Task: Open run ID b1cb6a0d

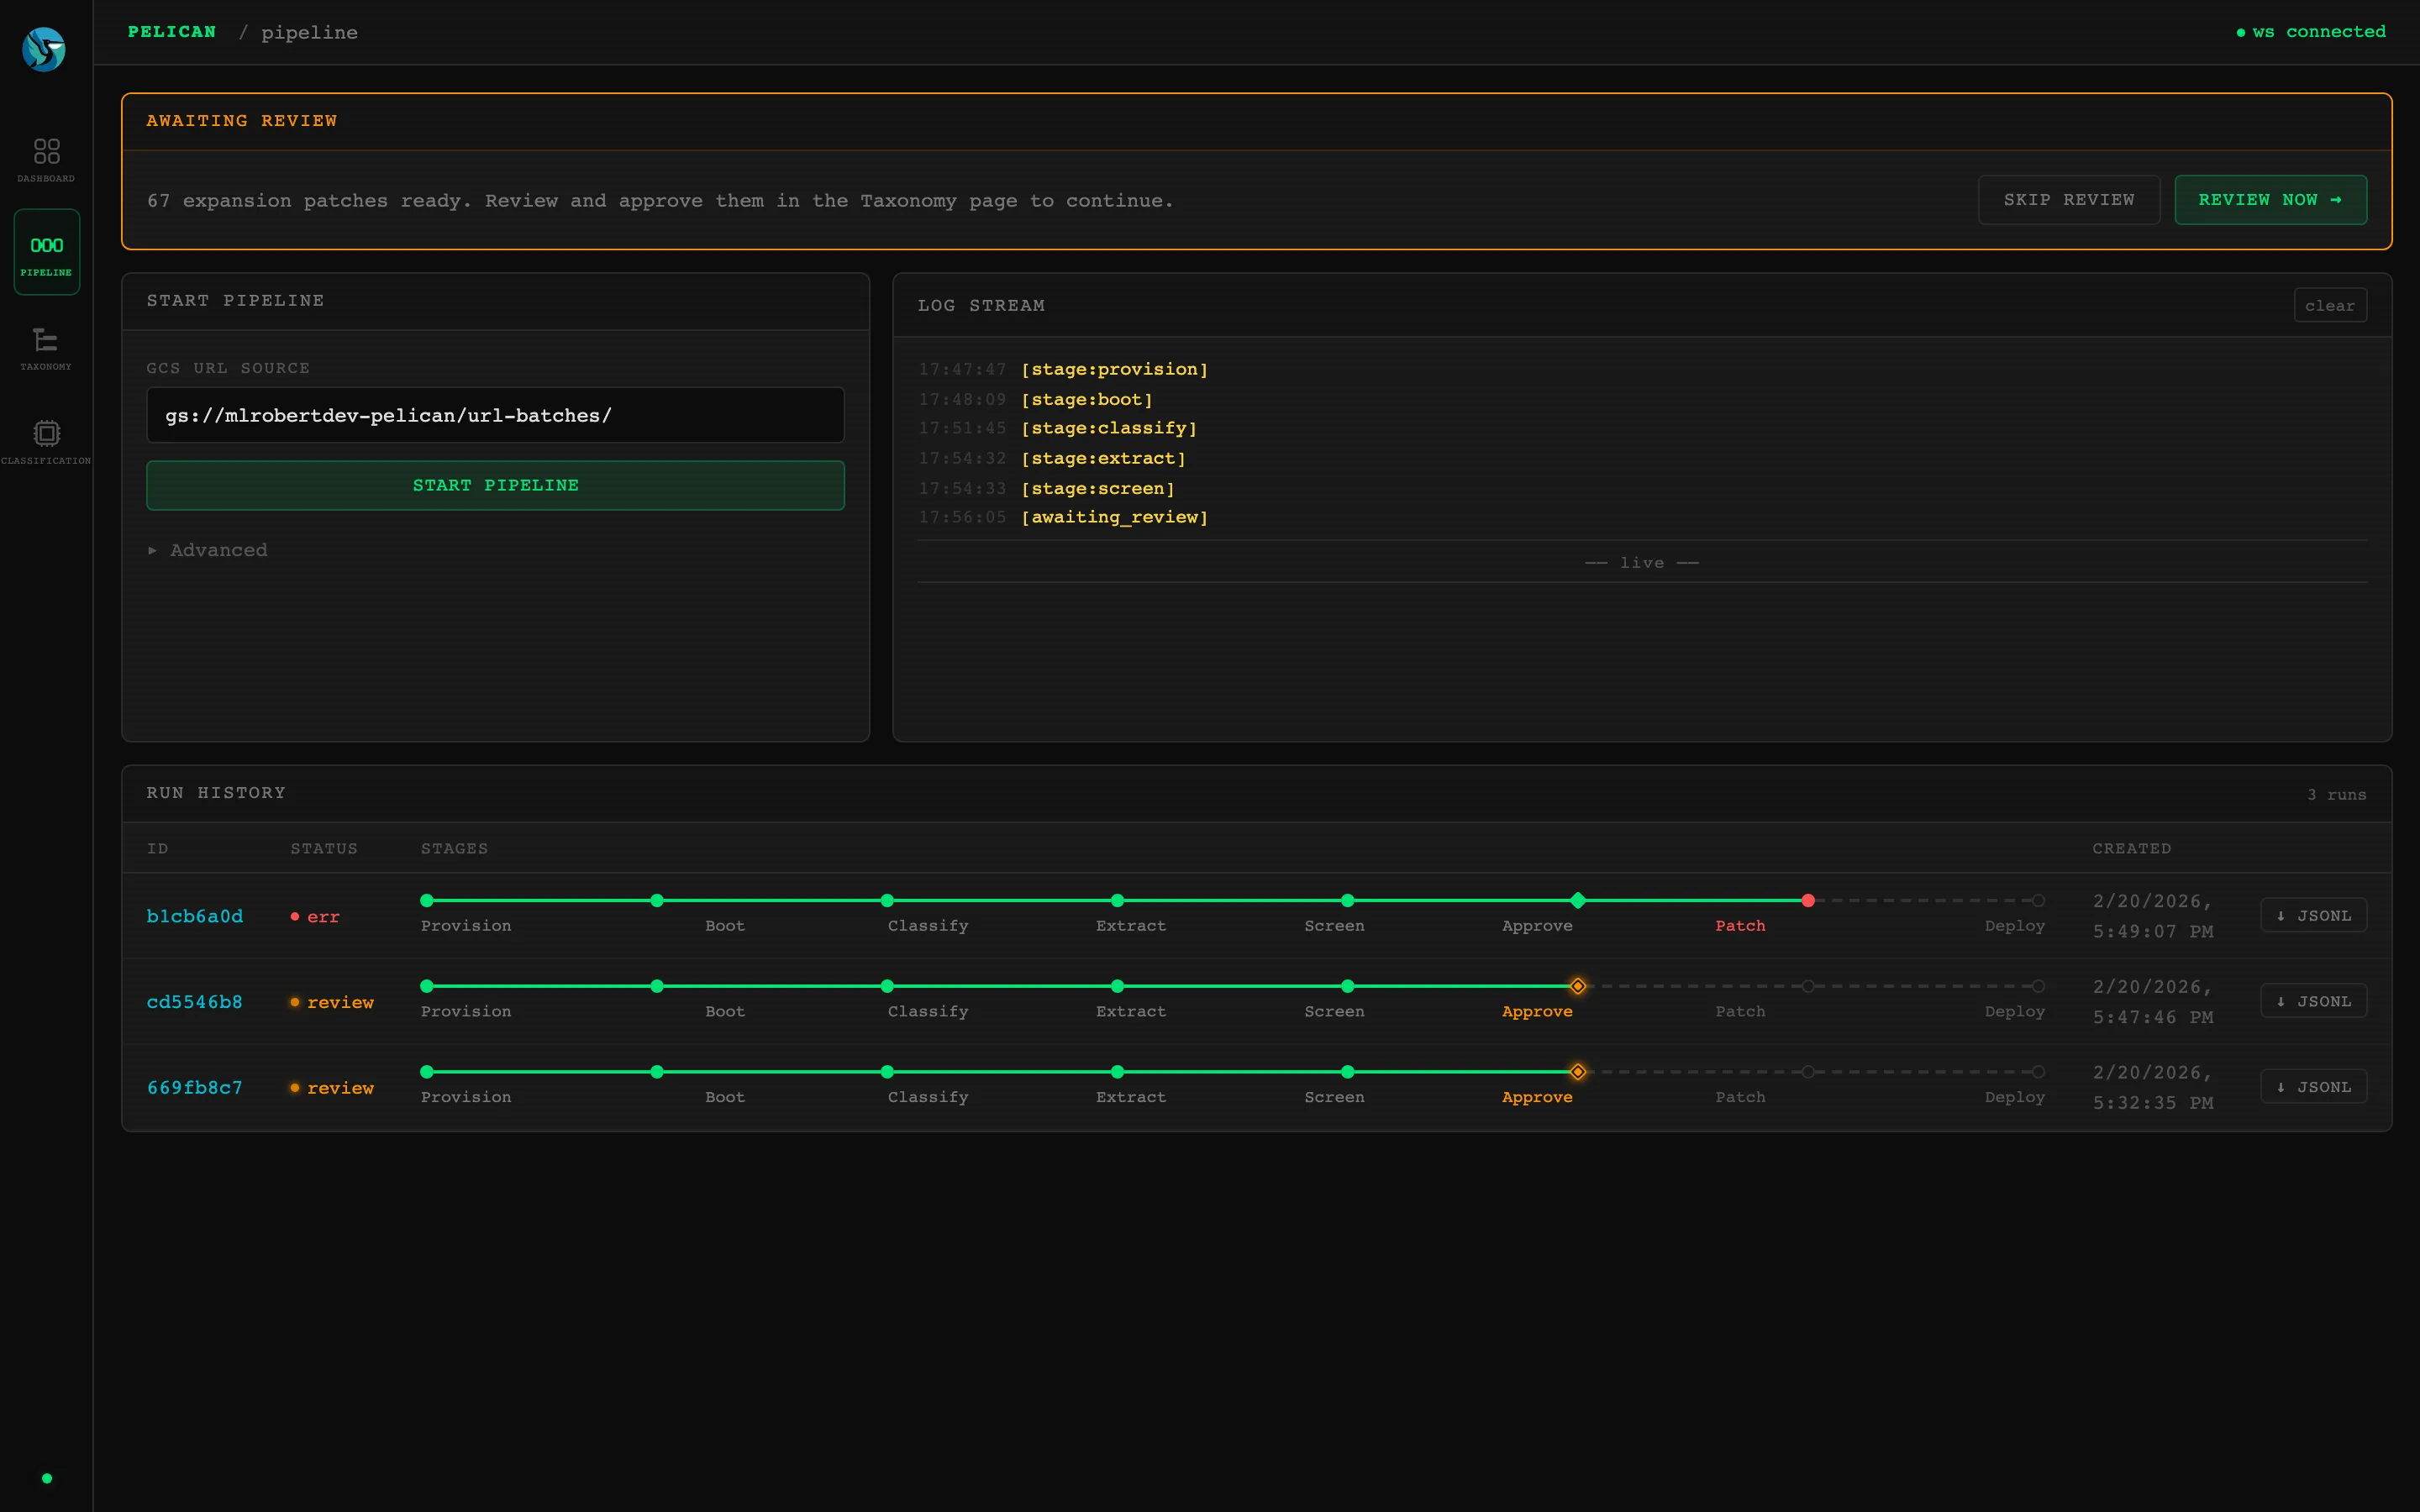Action: 195,916
